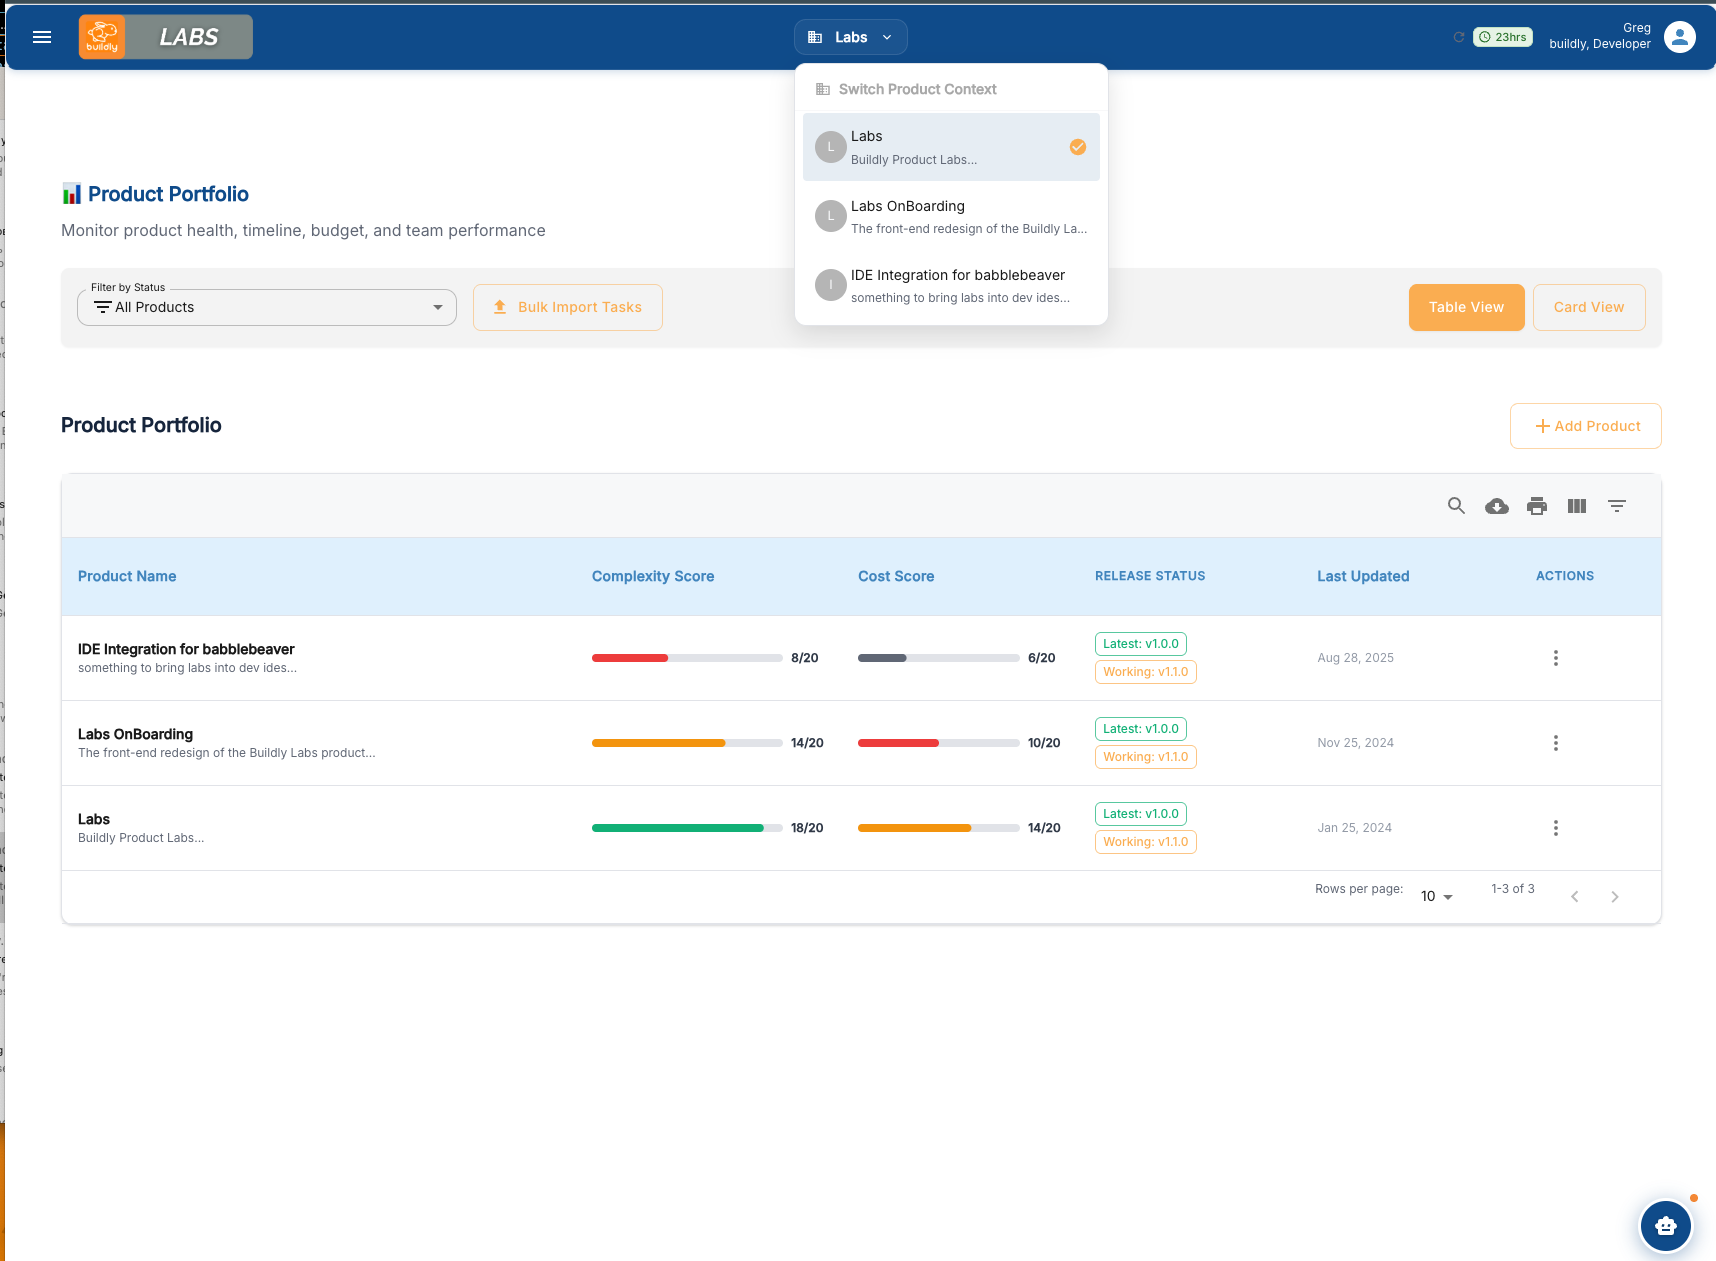The image size is (1716, 1261).
Task: Open the filter table icon
Action: click(x=1616, y=506)
